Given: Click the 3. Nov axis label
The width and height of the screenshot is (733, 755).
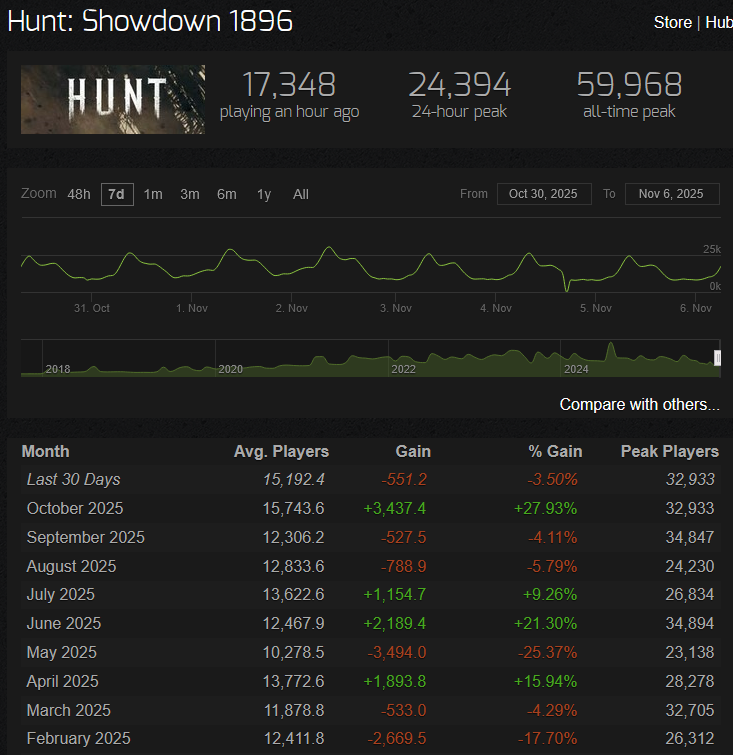Looking at the screenshot, I should tap(396, 308).
